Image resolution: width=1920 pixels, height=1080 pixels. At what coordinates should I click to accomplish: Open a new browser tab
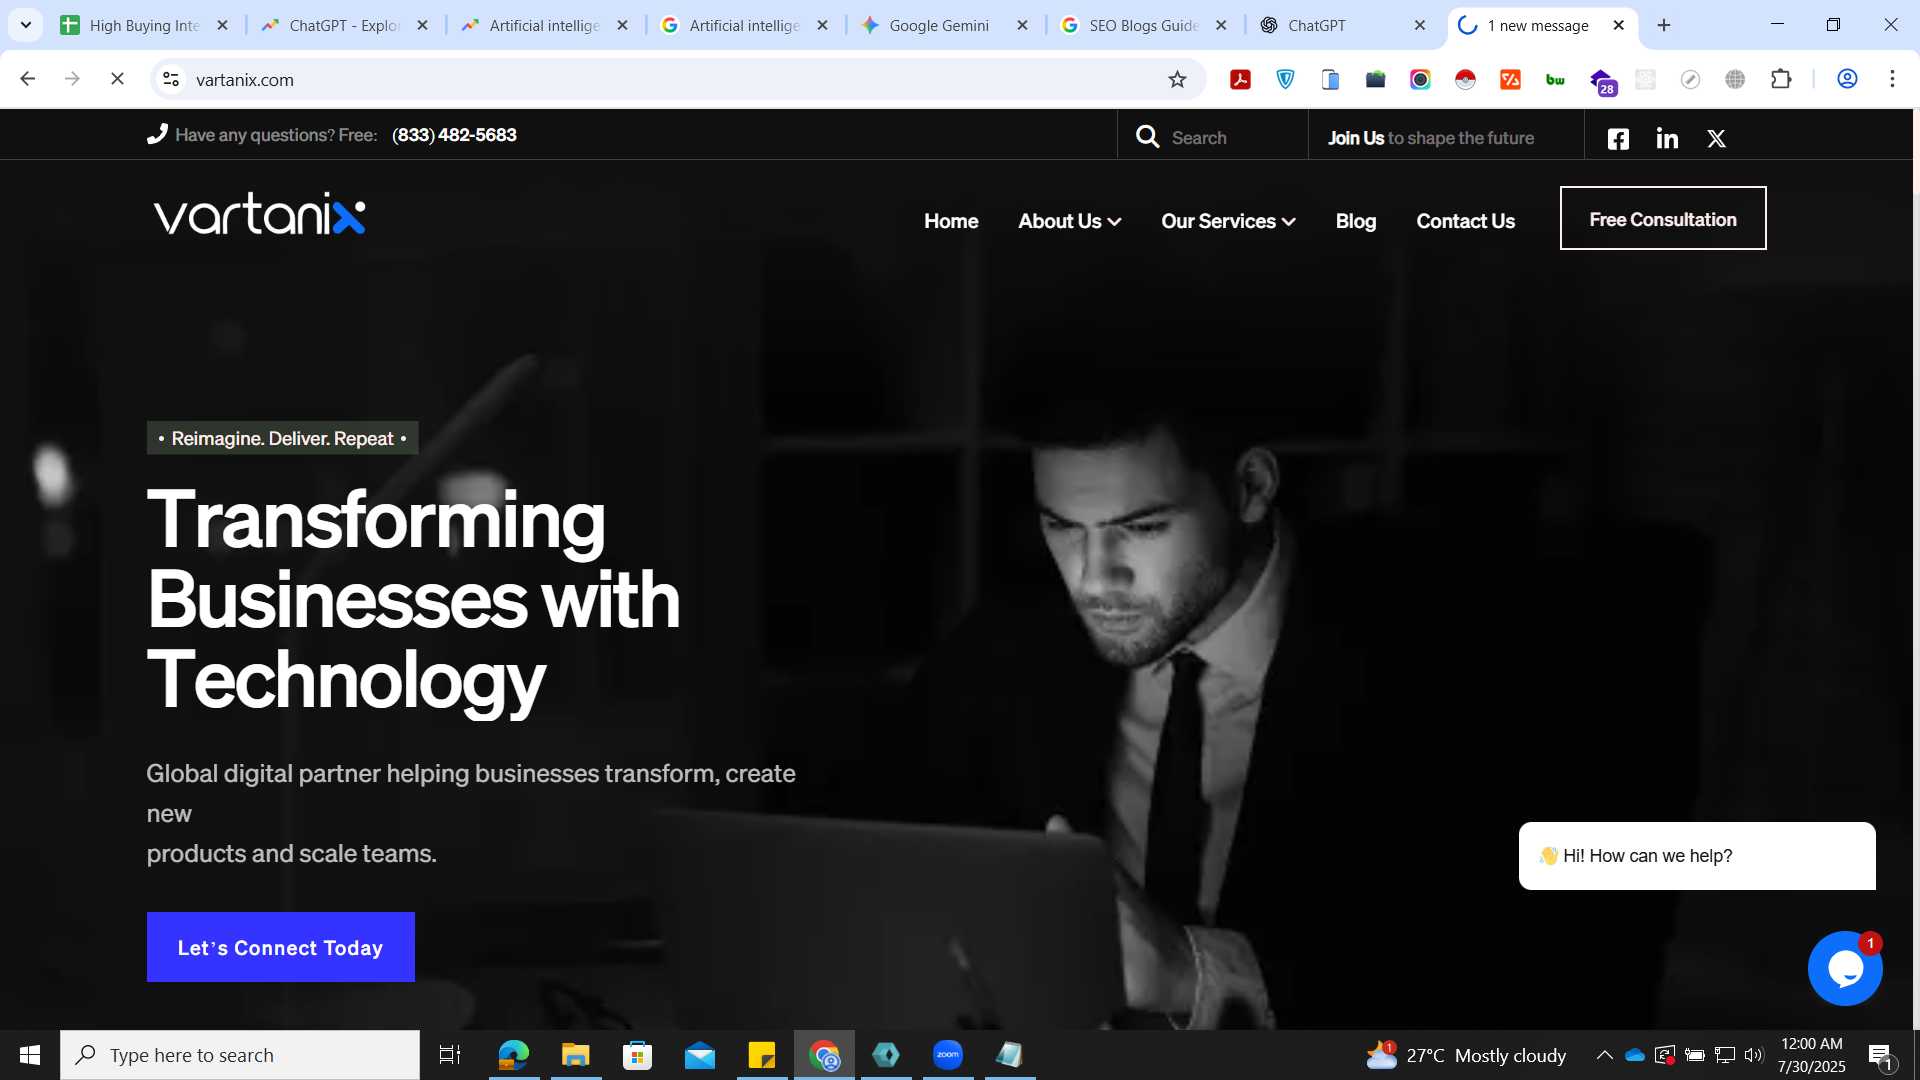(x=1664, y=25)
